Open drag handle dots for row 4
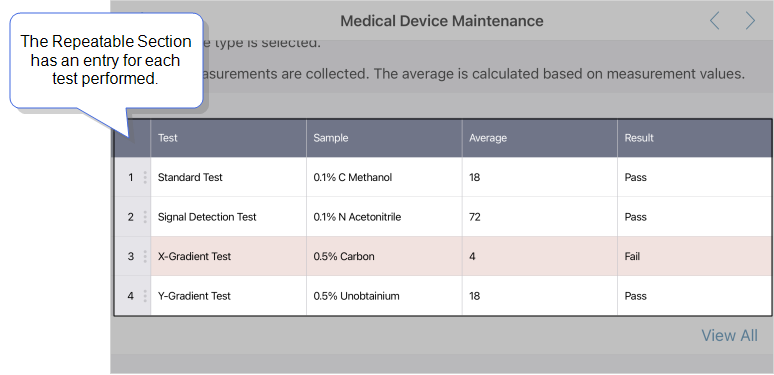 tap(145, 296)
